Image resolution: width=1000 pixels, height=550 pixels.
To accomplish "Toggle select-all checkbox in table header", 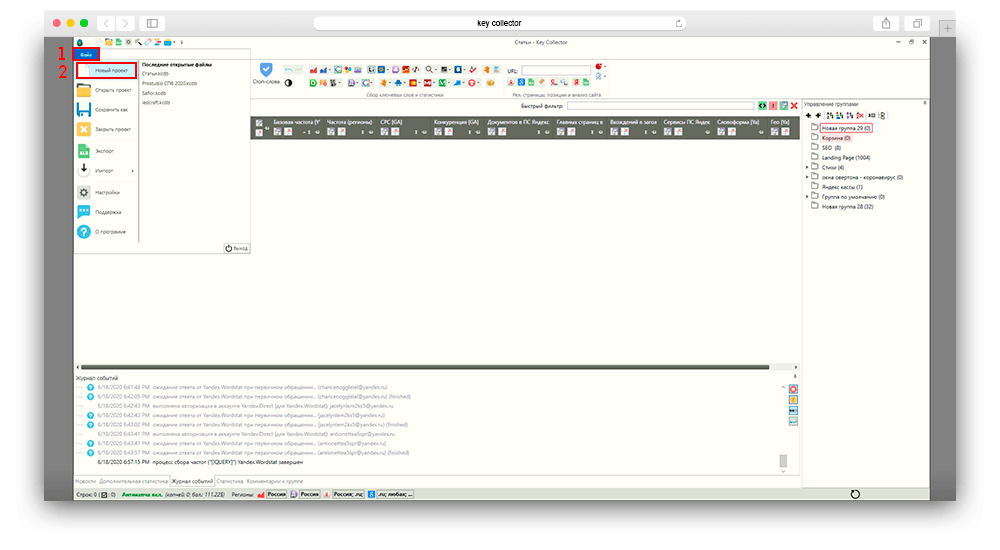I will 259,123.
